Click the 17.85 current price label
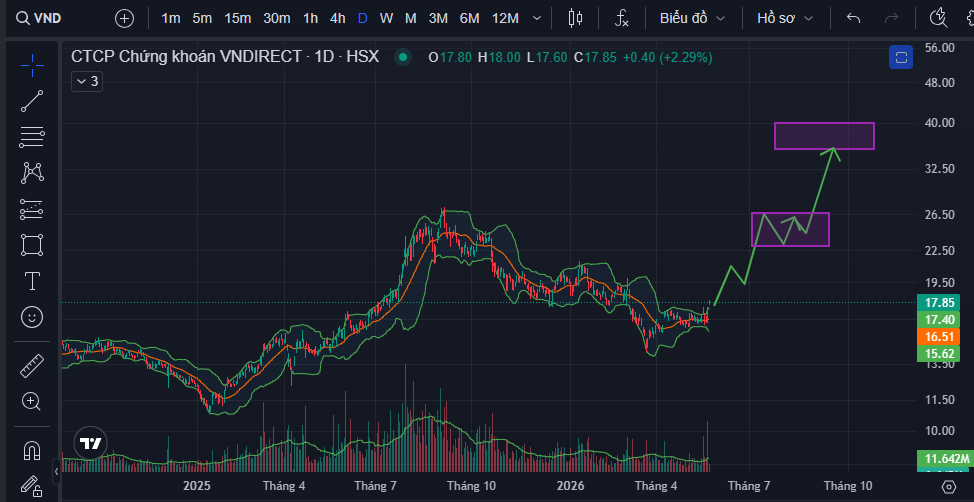 pos(939,303)
